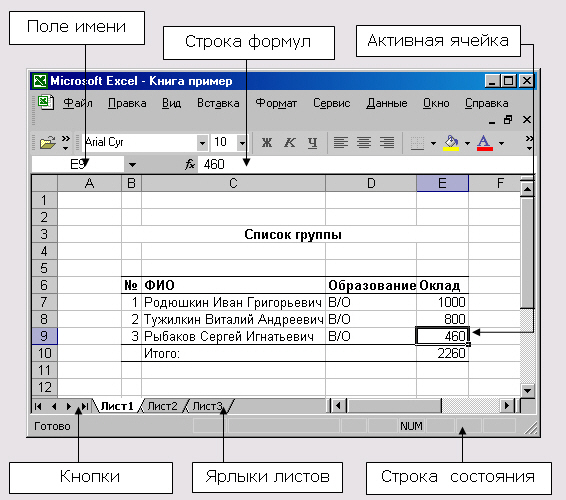Open Файл menu
Viewport: 566px width, 500px height.
point(78,103)
